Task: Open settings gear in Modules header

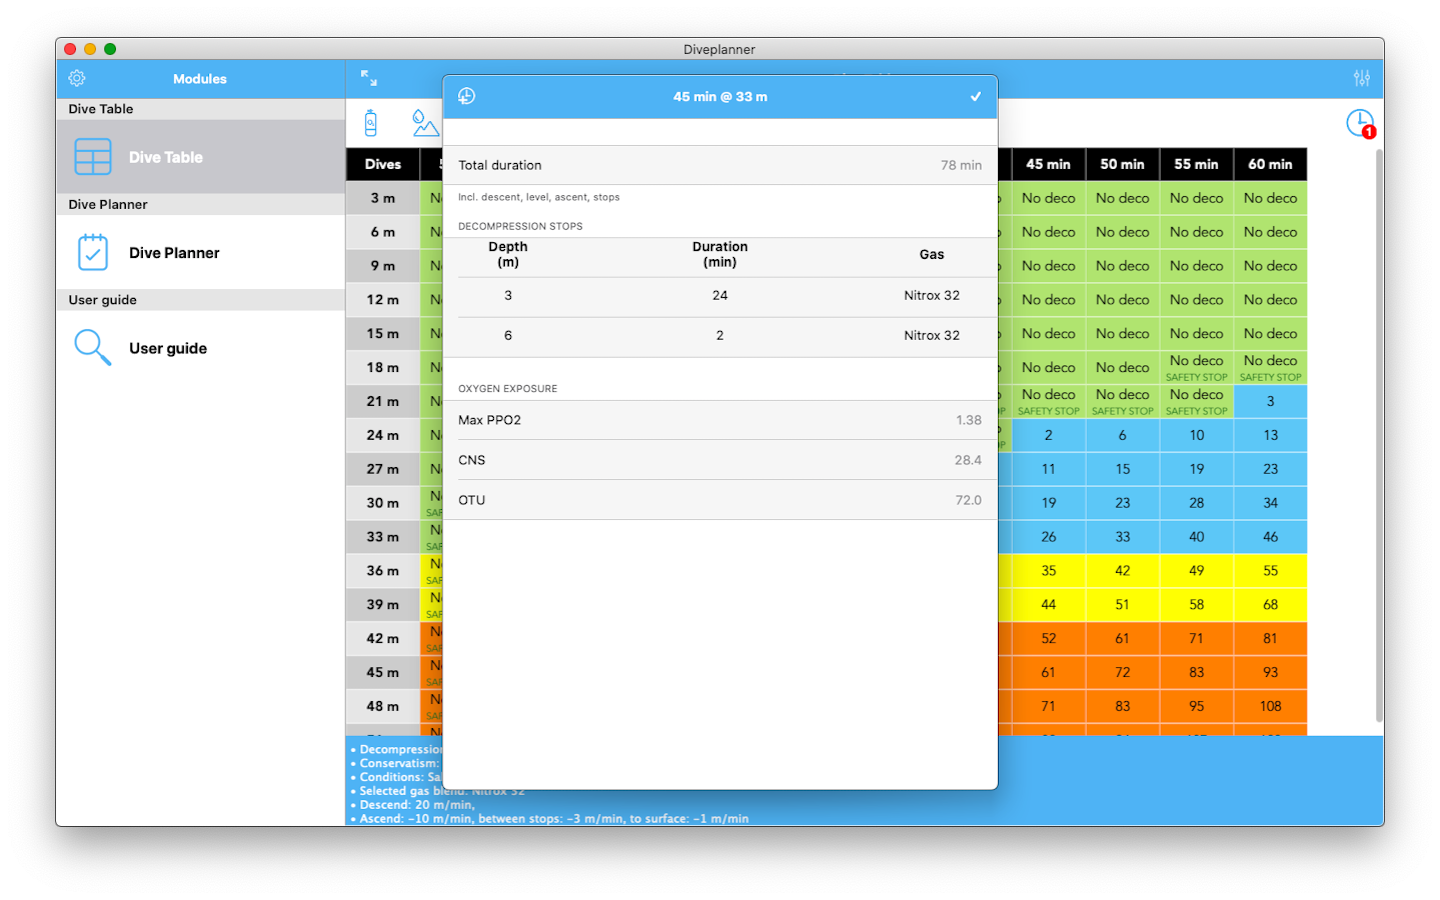Action: tap(77, 78)
